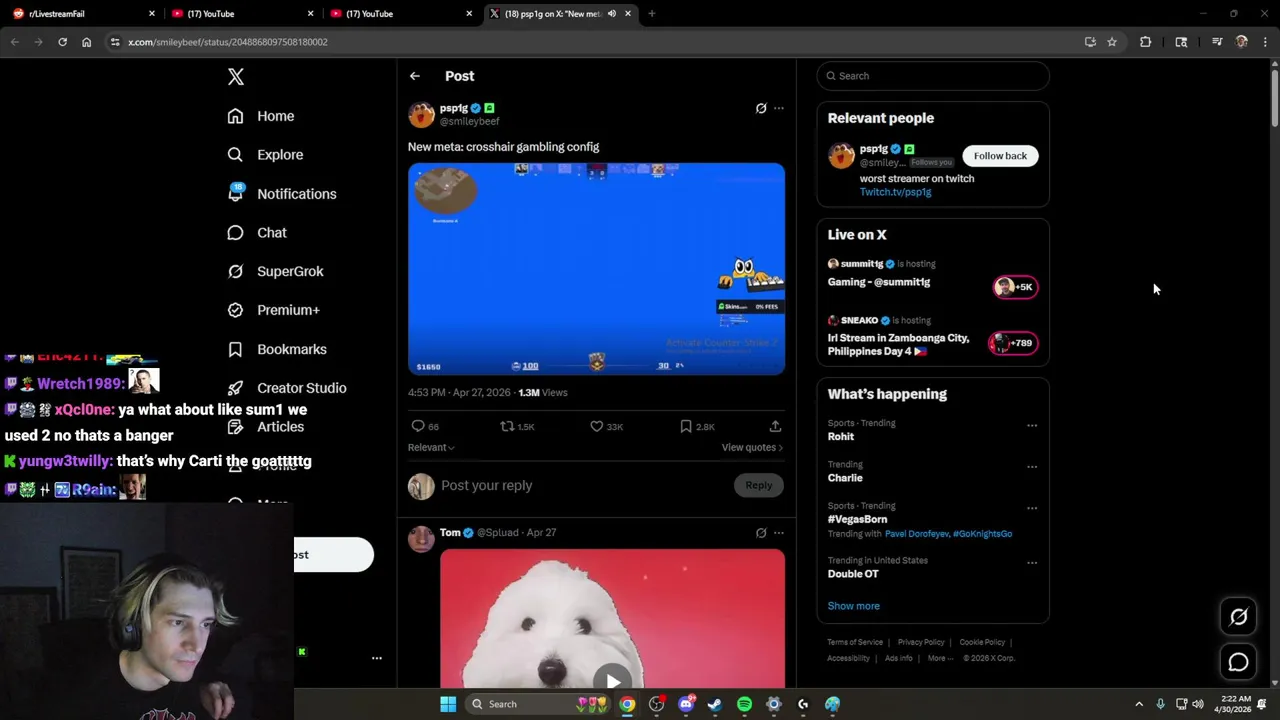The image size is (1280, 720).
Task: Open Explore in the sidebar
Action: [x=265, y=155]
